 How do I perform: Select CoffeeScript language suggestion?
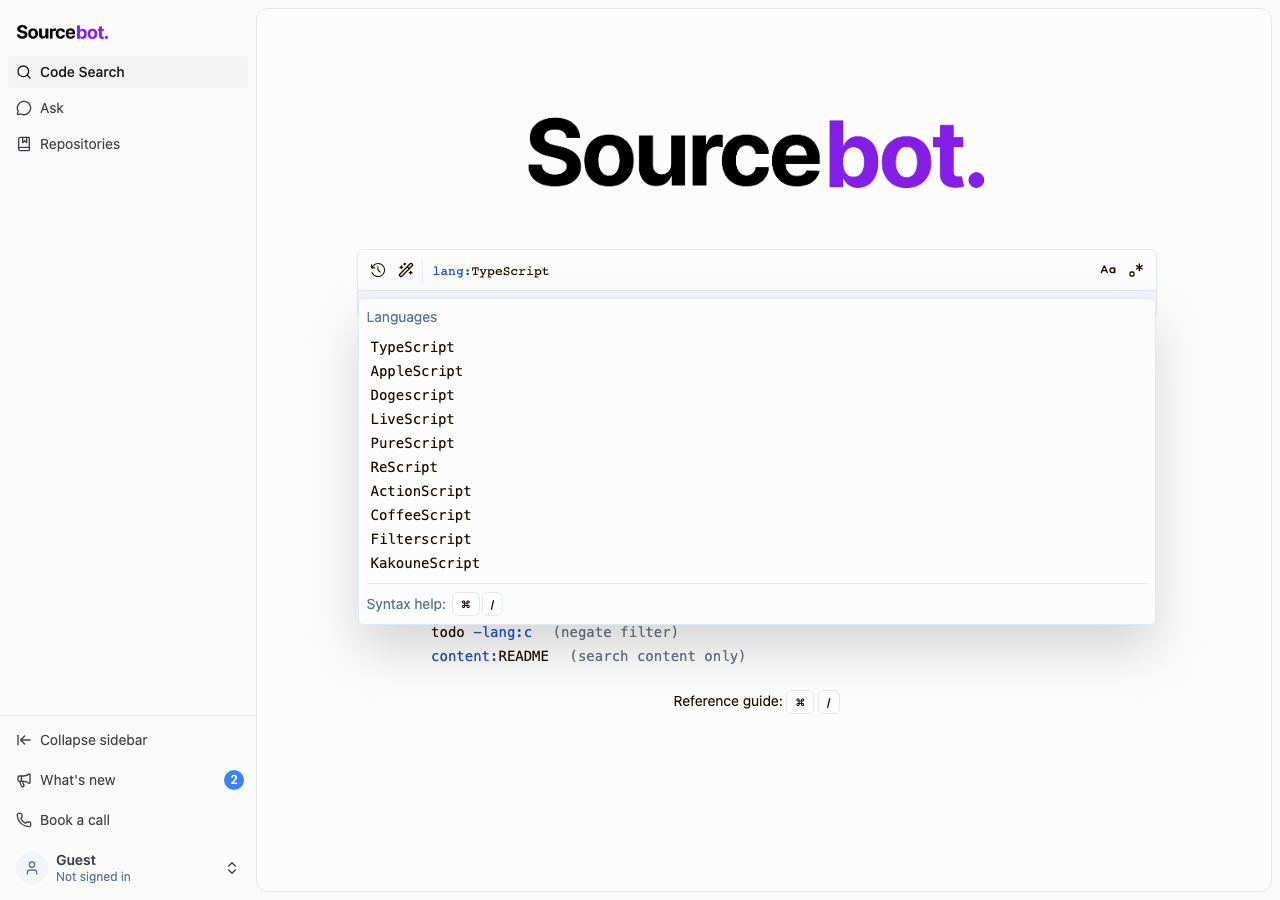point(757,515)
